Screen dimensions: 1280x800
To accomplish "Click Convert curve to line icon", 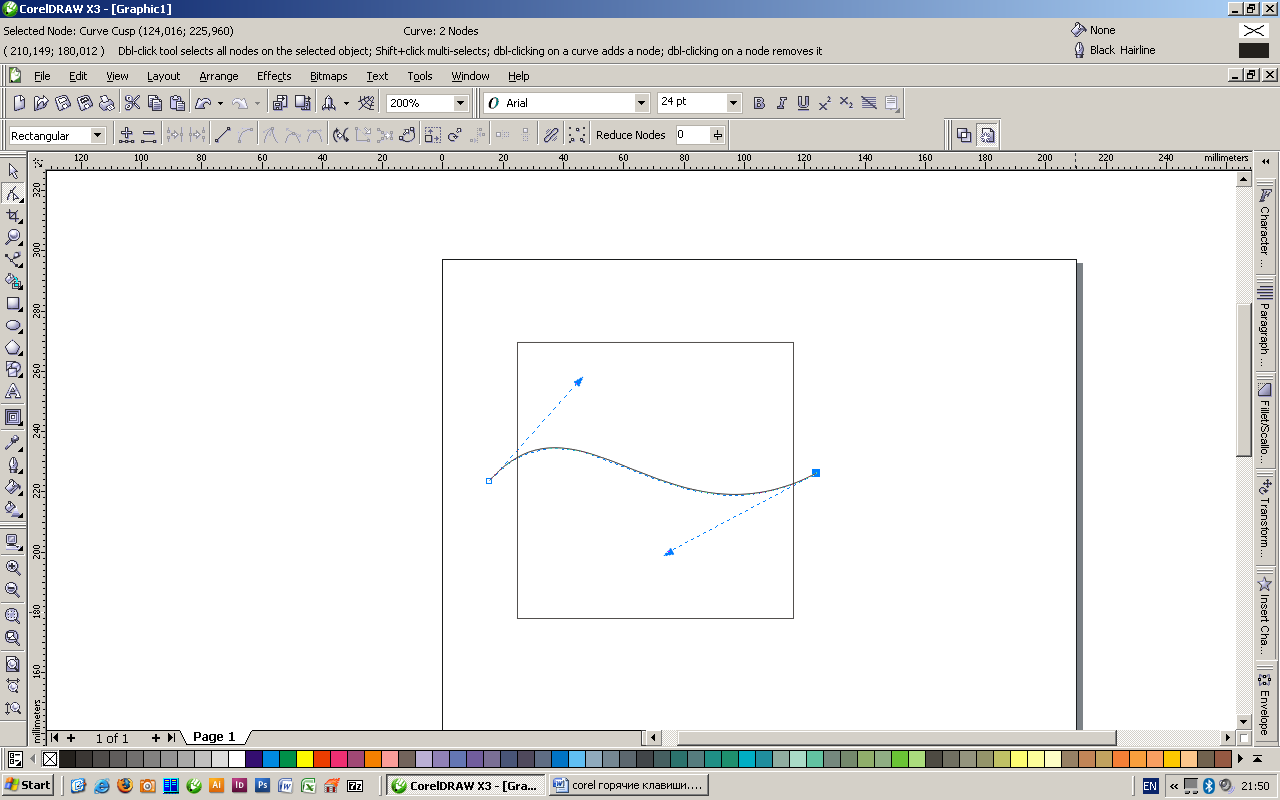I will 223,135.
